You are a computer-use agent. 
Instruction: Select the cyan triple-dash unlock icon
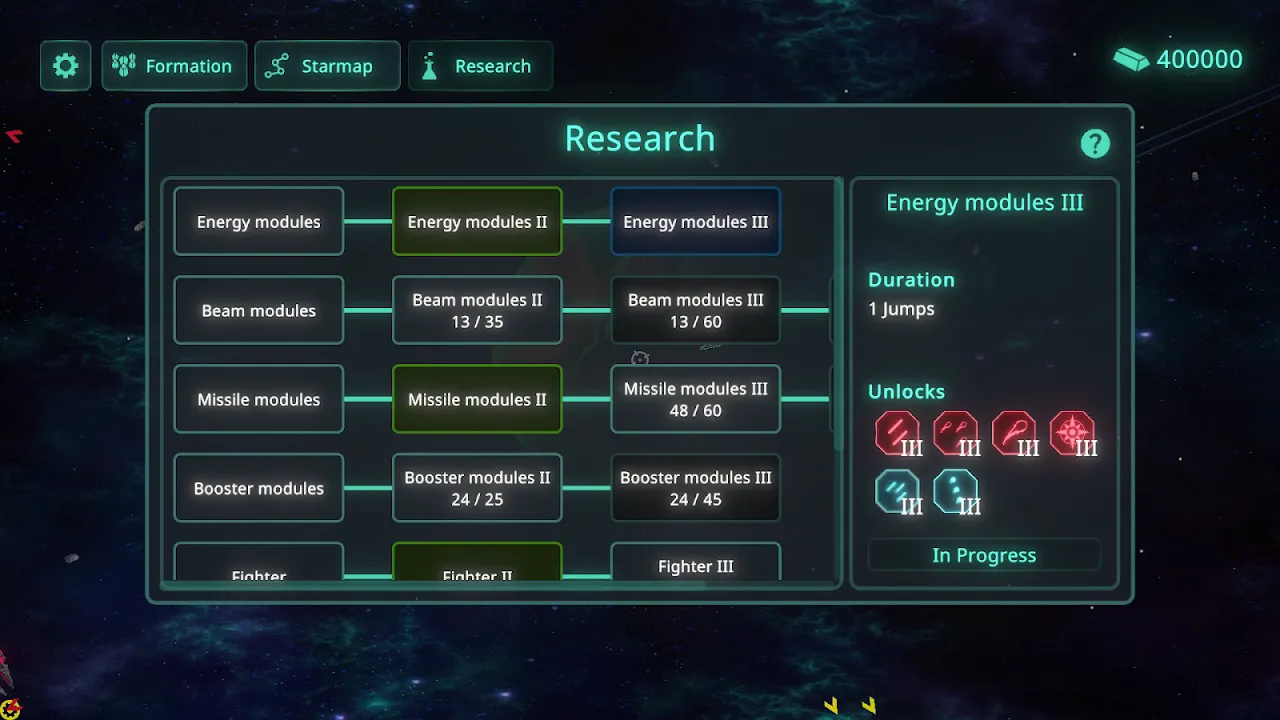(x=896, y=492)
